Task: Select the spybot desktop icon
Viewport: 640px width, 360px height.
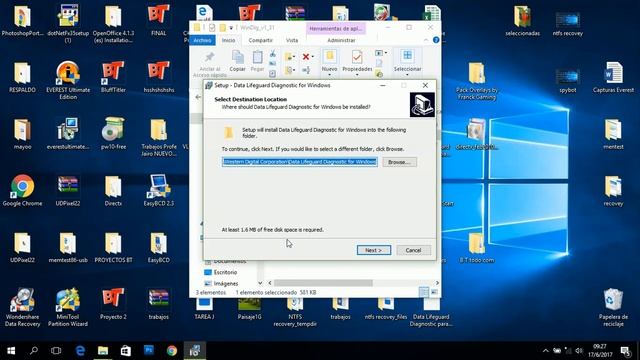Action: (x=568, y=80)
